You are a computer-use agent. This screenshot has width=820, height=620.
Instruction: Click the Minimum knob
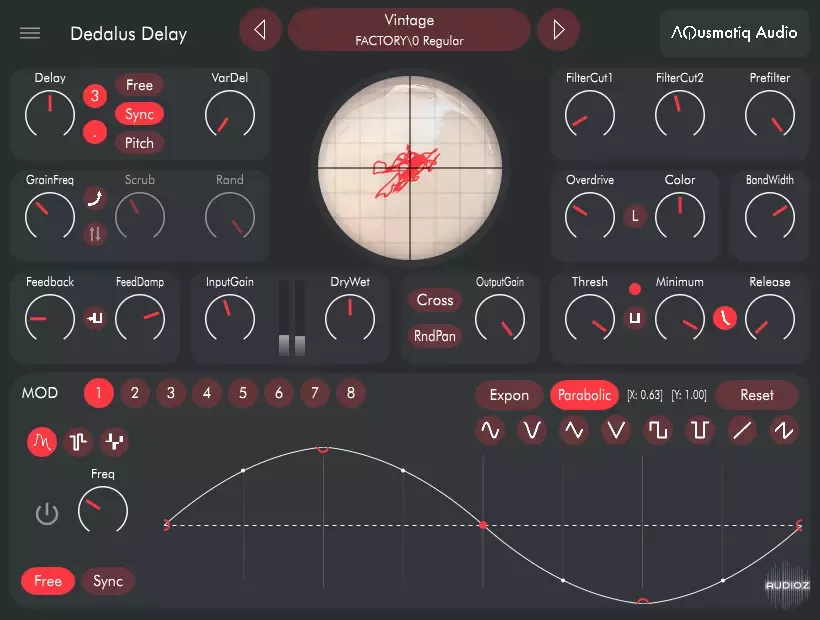(679, 318)
